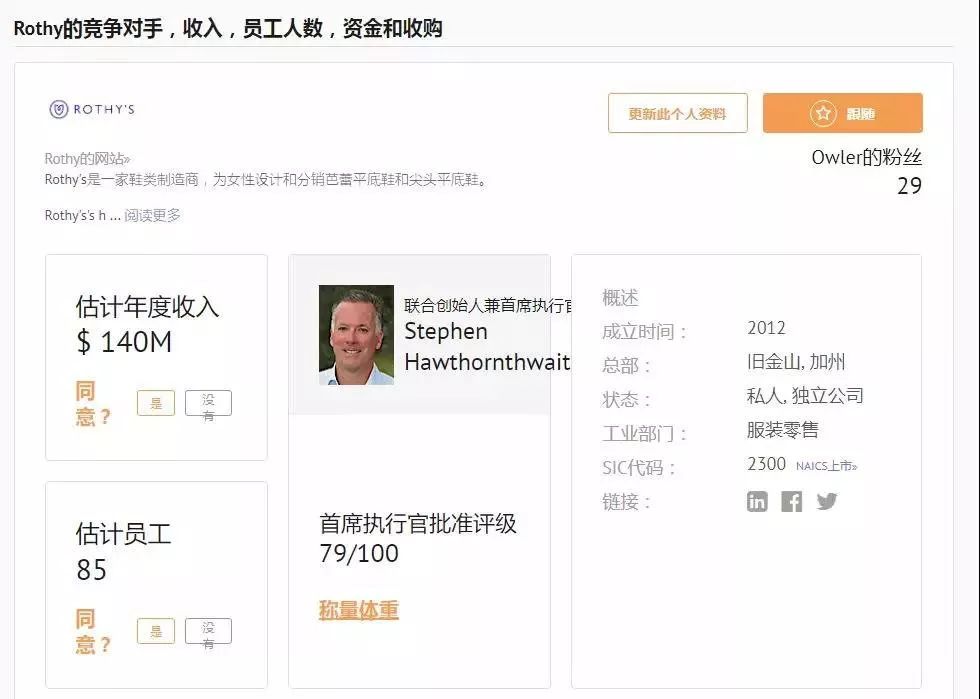The height and width of the screenshot is (699, 980).
Task: Click the follower count 29
Action: [x=909, y=186]
